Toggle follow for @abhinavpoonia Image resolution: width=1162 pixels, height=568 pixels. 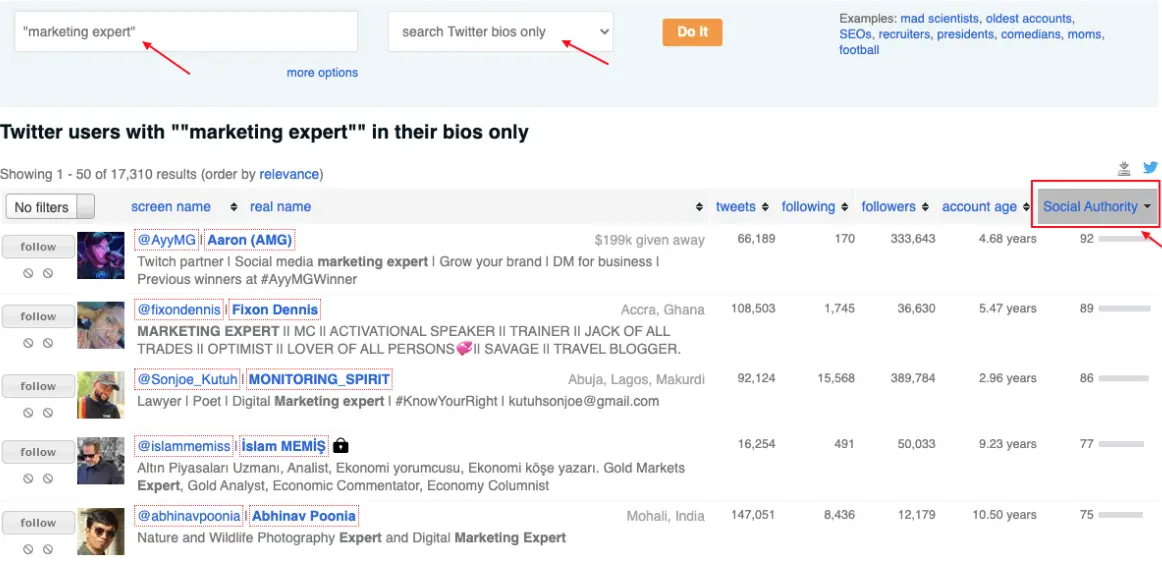click(x=38, y=522)
